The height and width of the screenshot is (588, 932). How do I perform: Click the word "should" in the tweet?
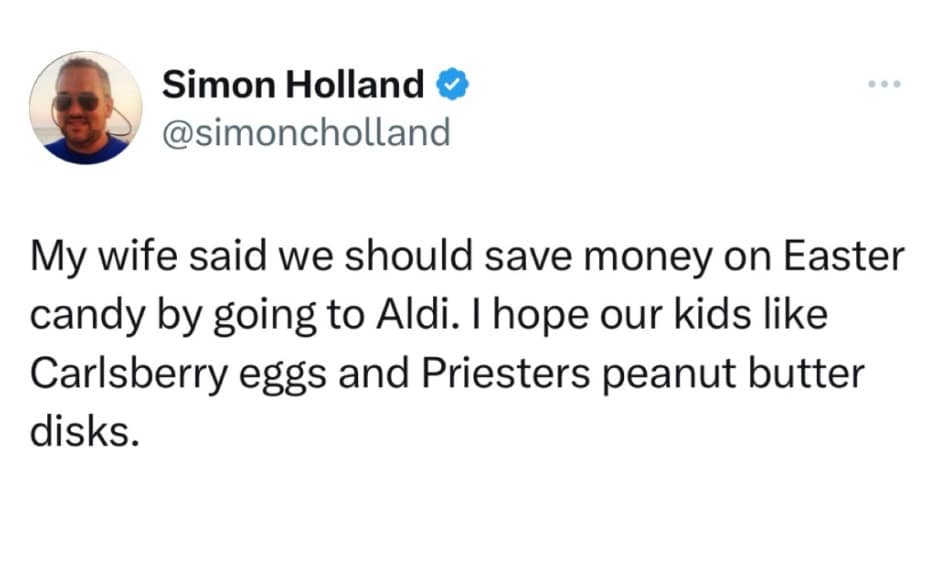coord(406,258)
